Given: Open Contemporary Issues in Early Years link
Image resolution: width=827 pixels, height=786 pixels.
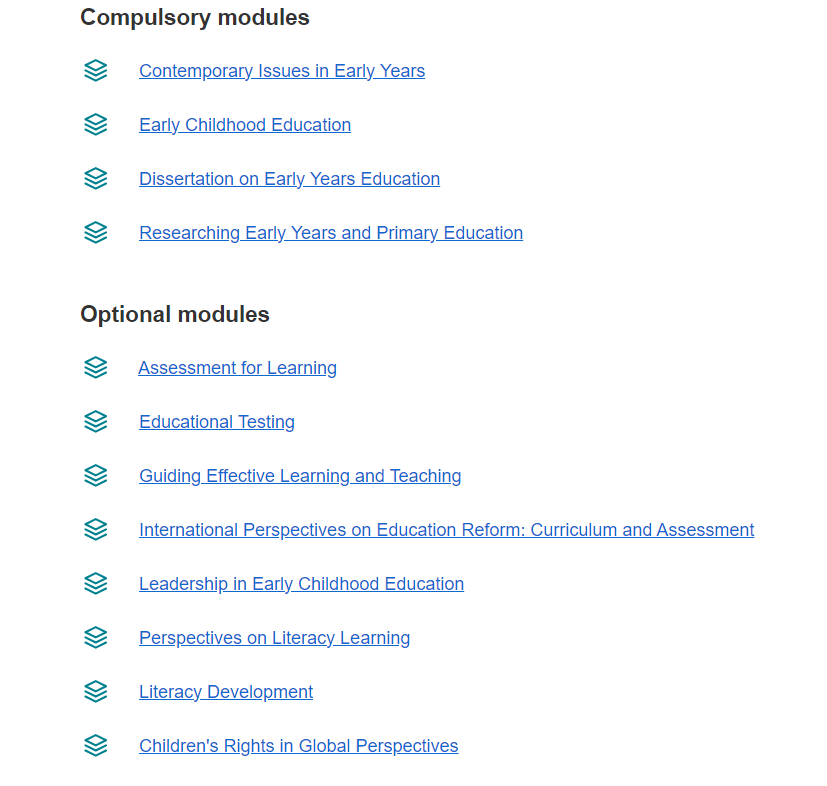Looking at the screenshot, I should click(282, 71).
